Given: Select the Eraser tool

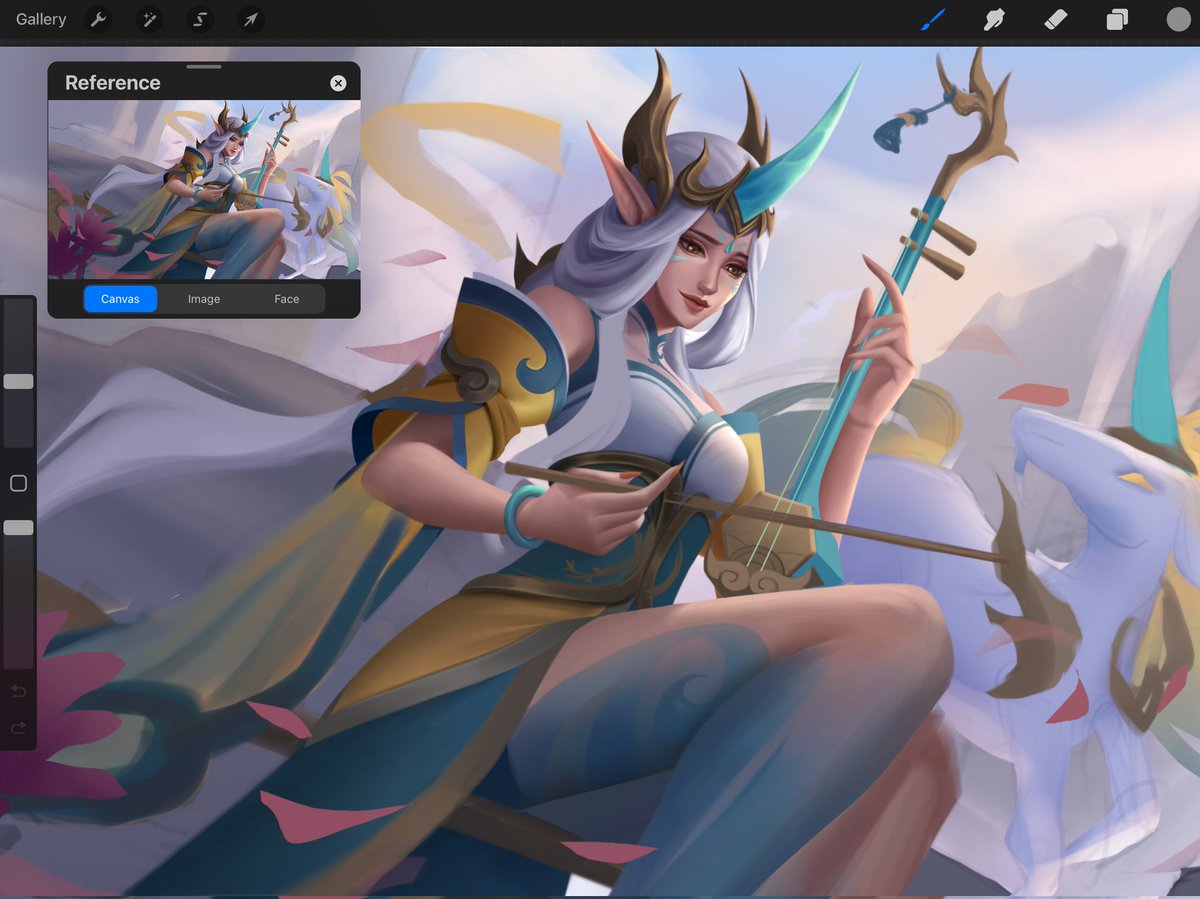Looking at the screenshot, I should point(1056,19).
